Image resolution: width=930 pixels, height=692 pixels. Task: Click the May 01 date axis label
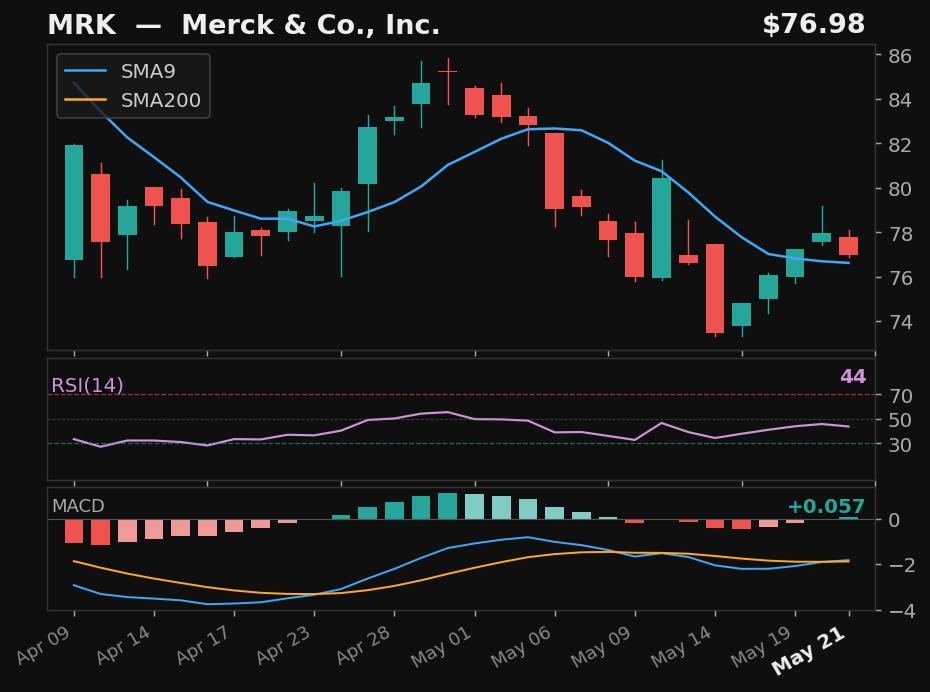442,646
